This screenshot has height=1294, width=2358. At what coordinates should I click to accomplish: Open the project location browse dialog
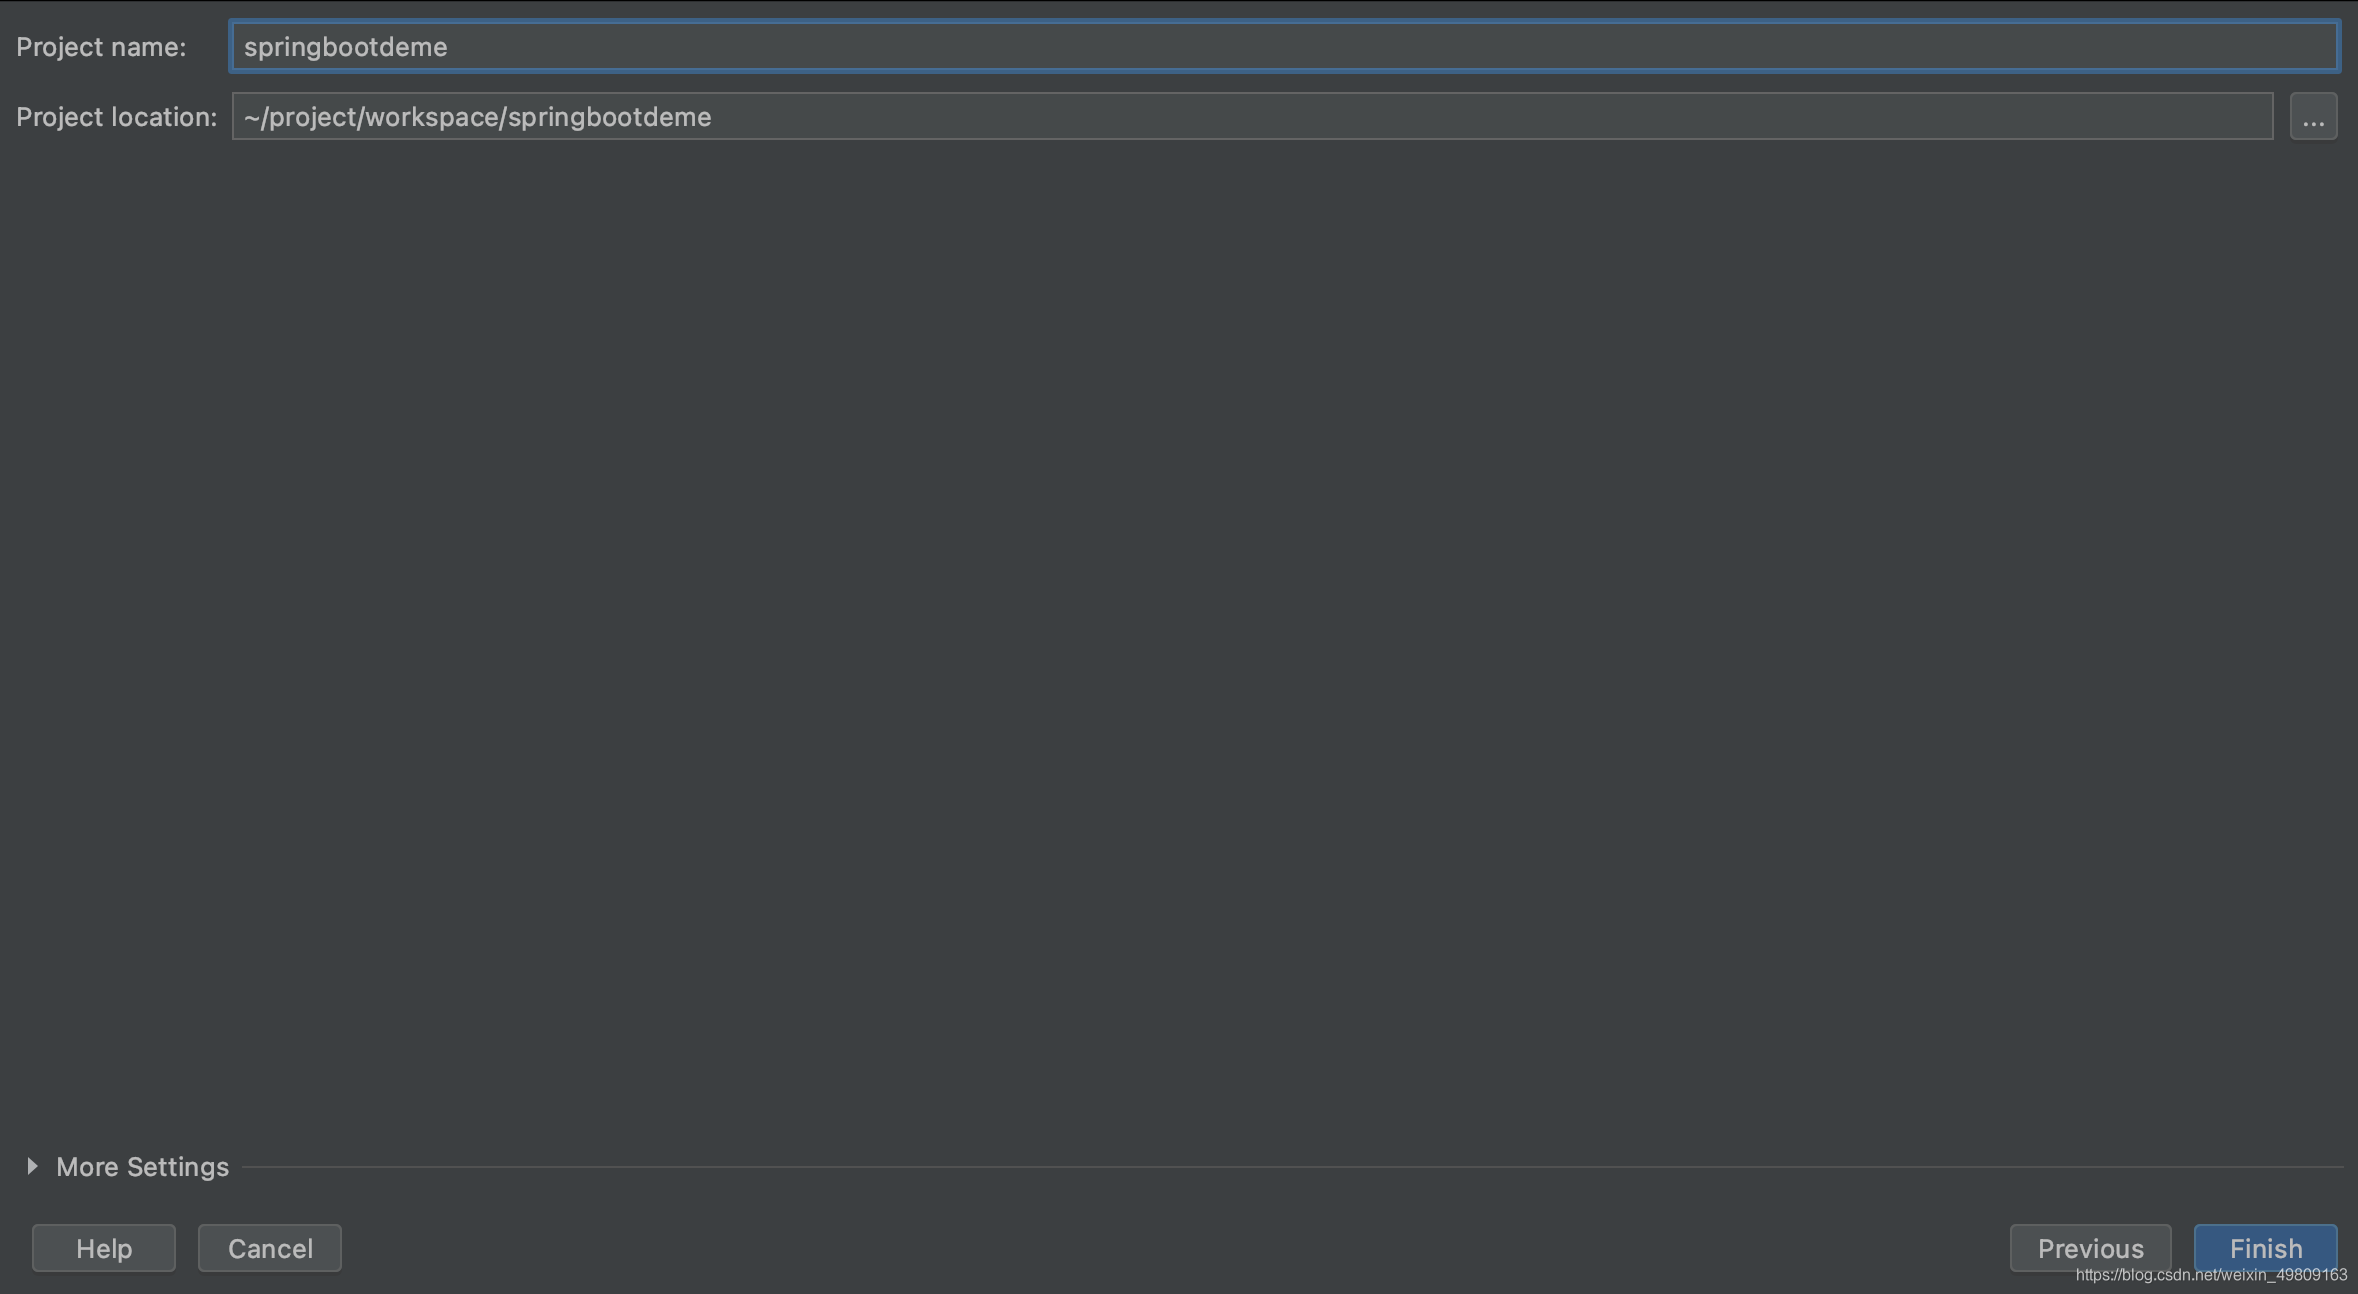pos(2313,117)
